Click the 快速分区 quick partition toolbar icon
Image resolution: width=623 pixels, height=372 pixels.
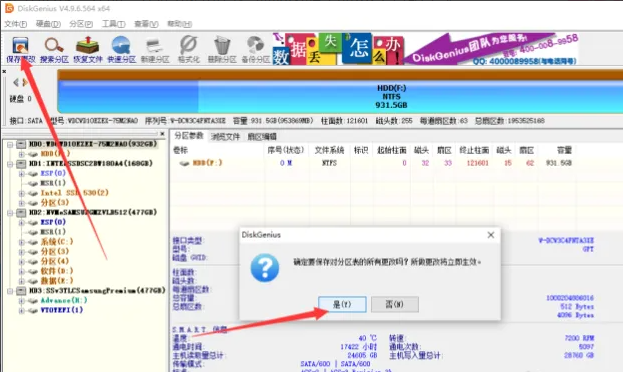click(121, 50)
